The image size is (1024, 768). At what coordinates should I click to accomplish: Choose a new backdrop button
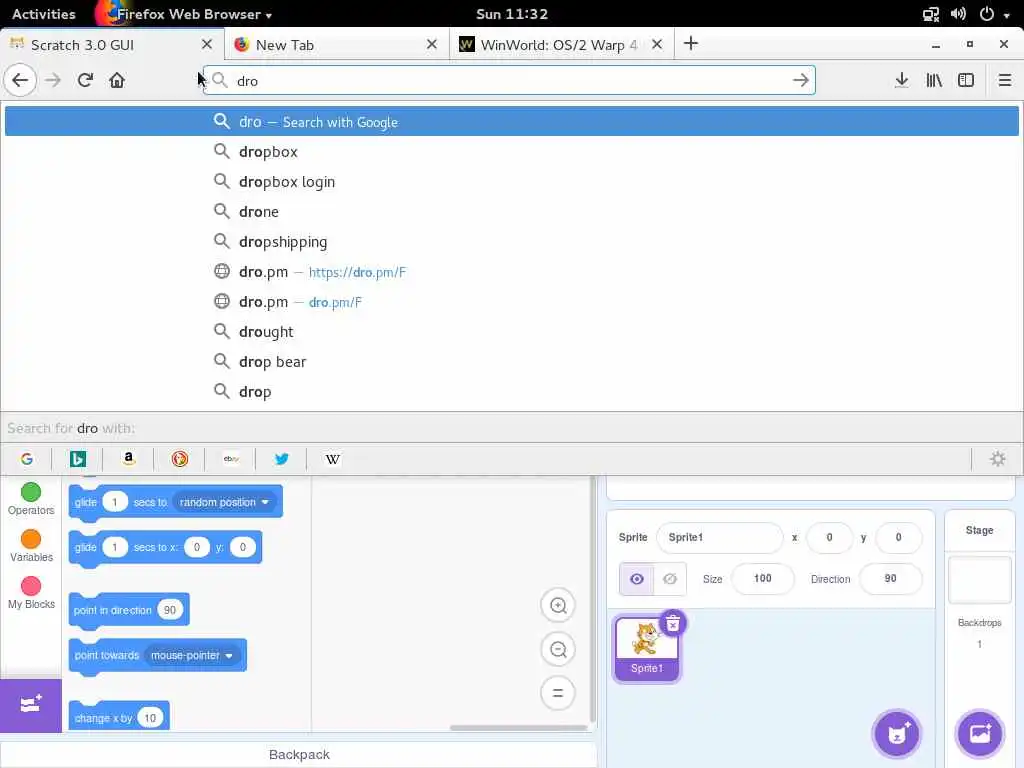pos(980,733)
